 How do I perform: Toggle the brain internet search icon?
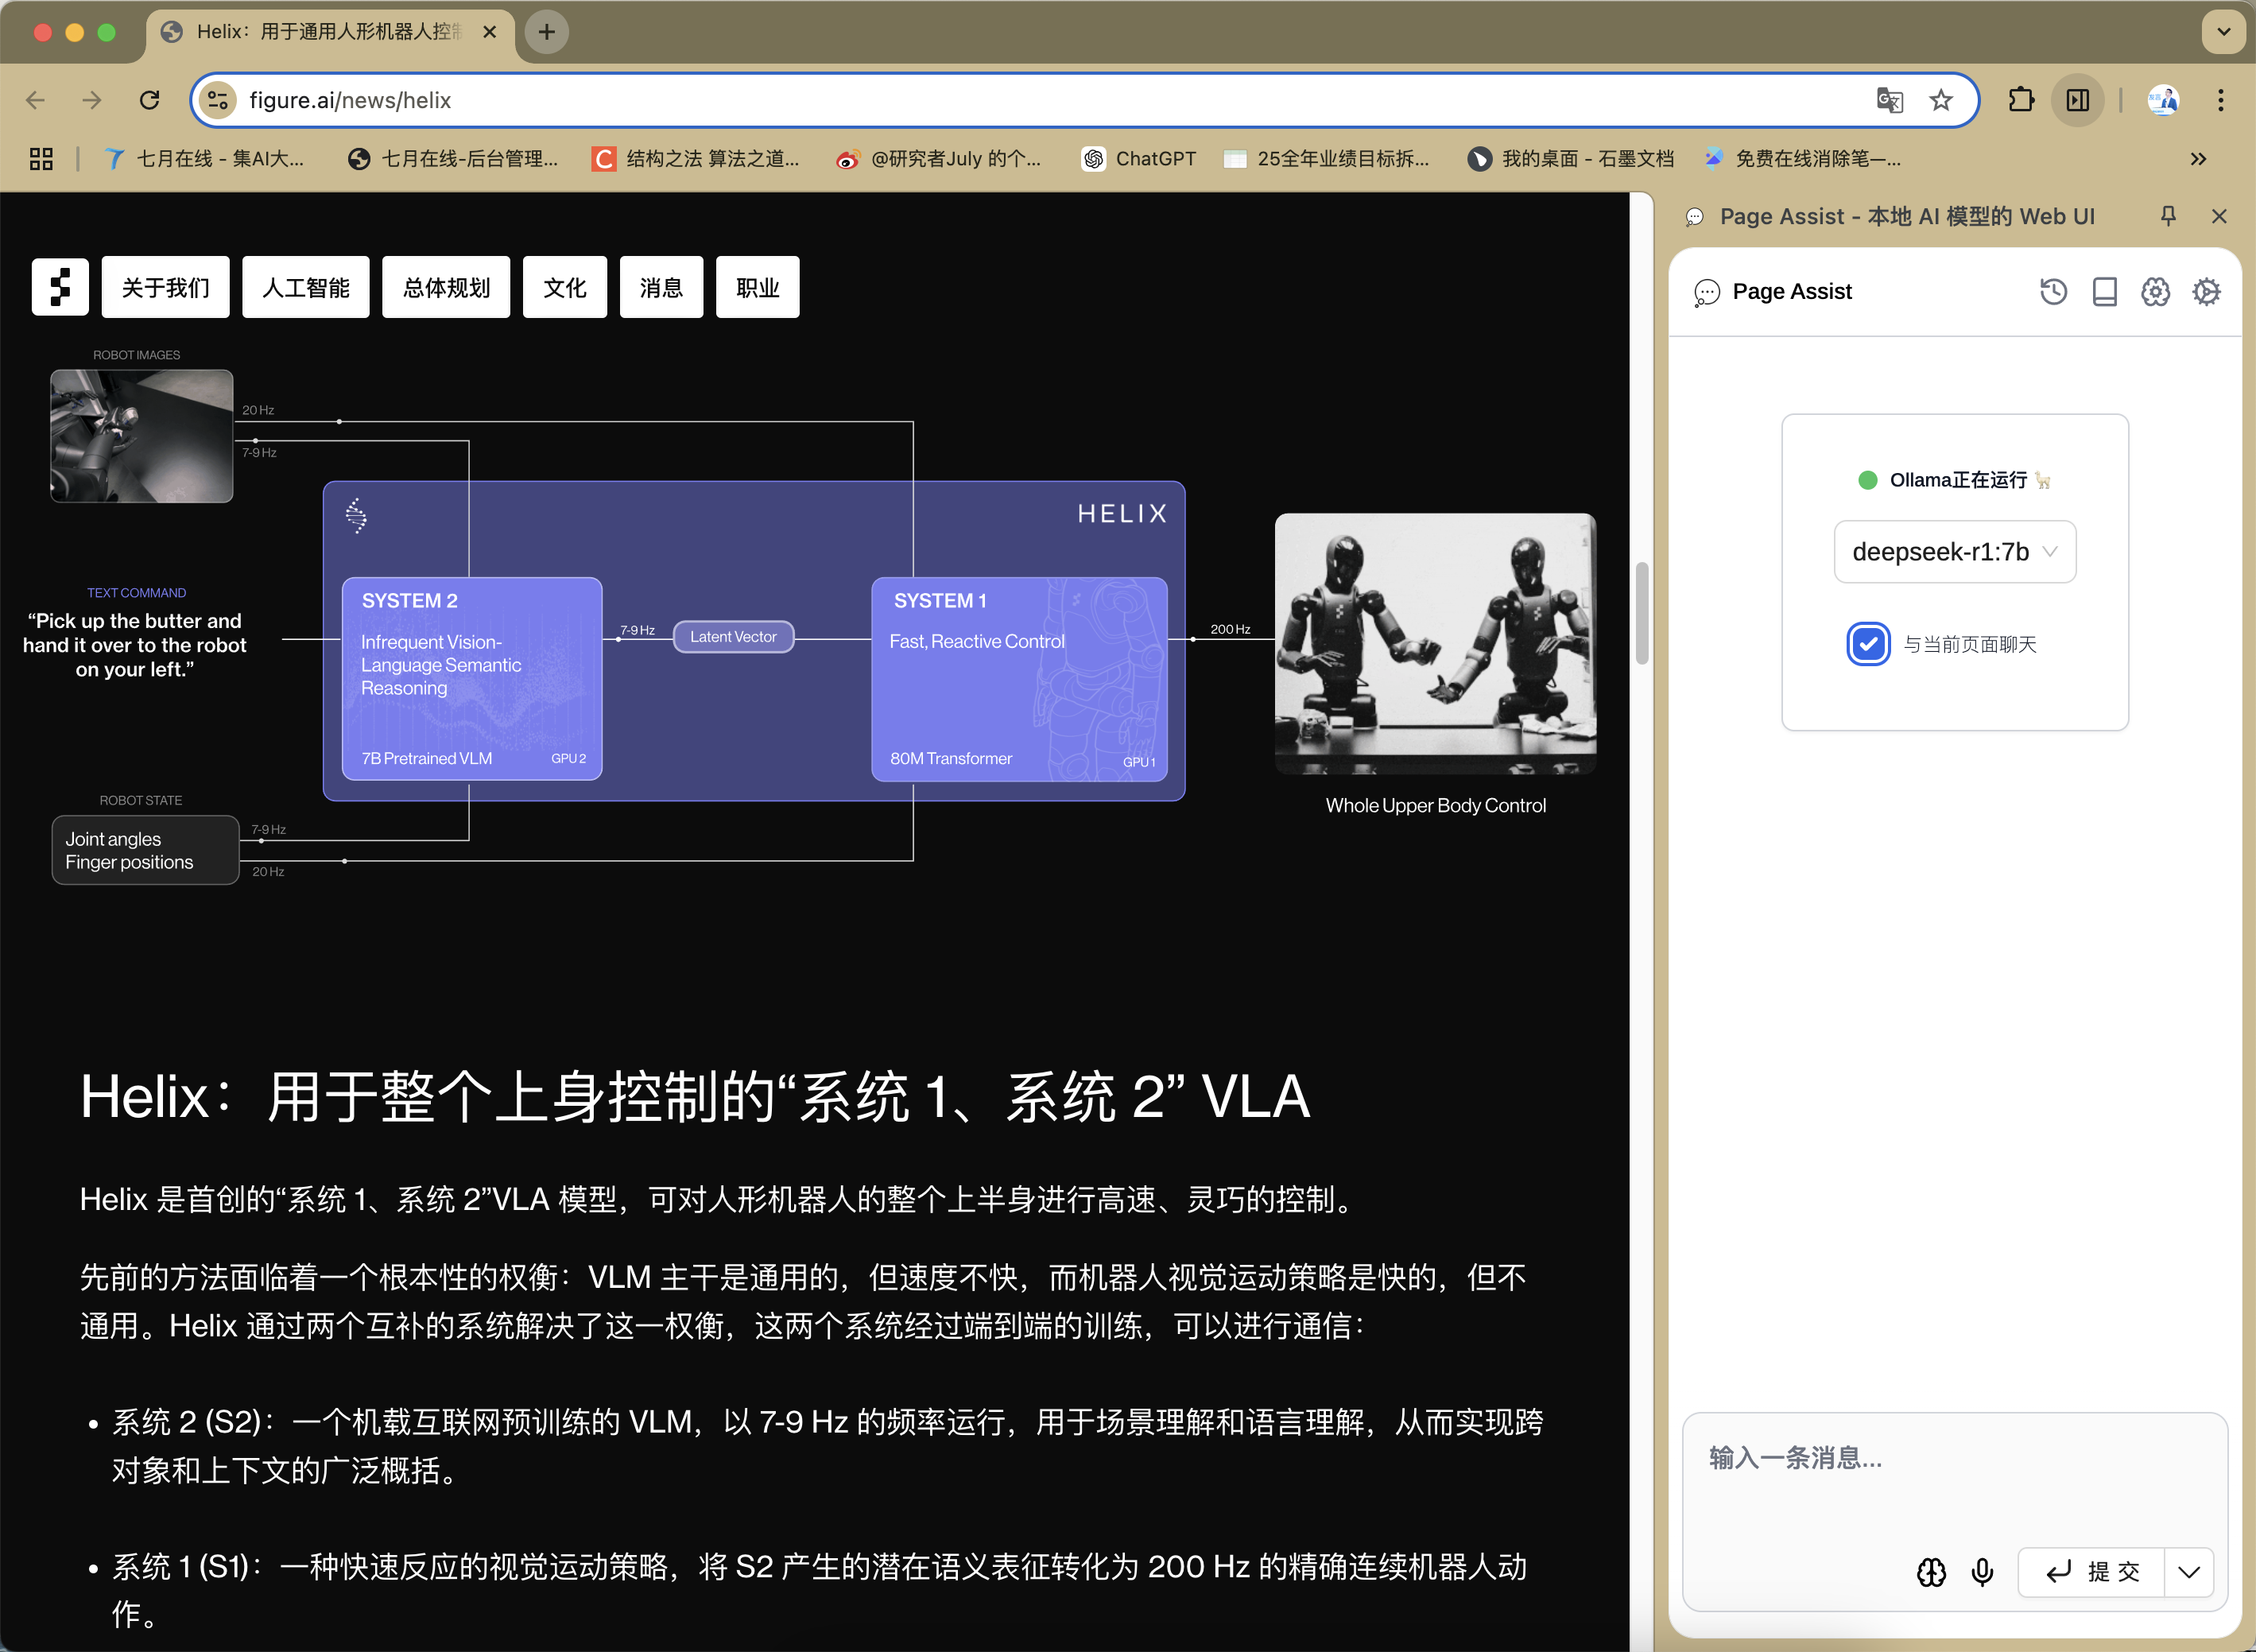pos(1931,1572)
